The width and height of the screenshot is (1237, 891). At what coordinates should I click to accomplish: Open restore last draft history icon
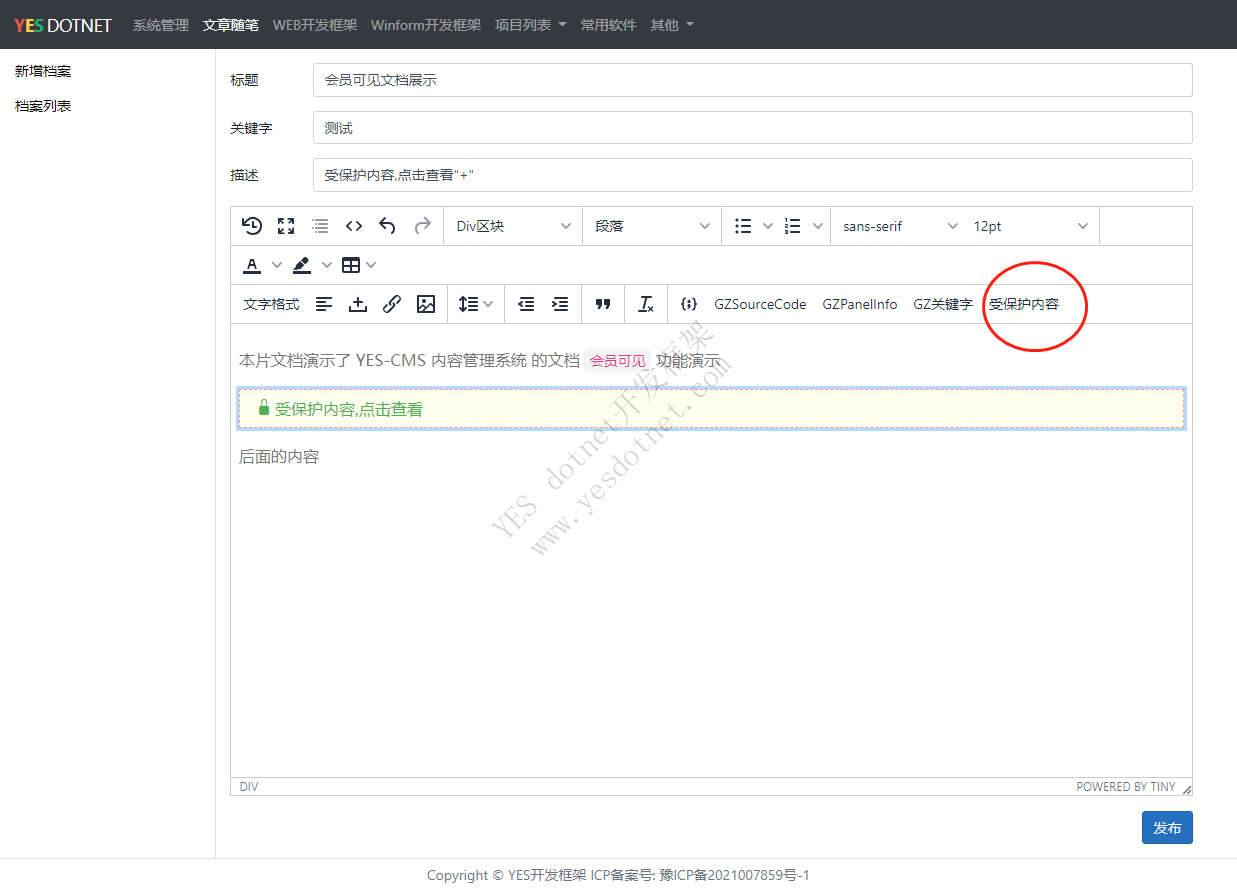coord(252,226)
